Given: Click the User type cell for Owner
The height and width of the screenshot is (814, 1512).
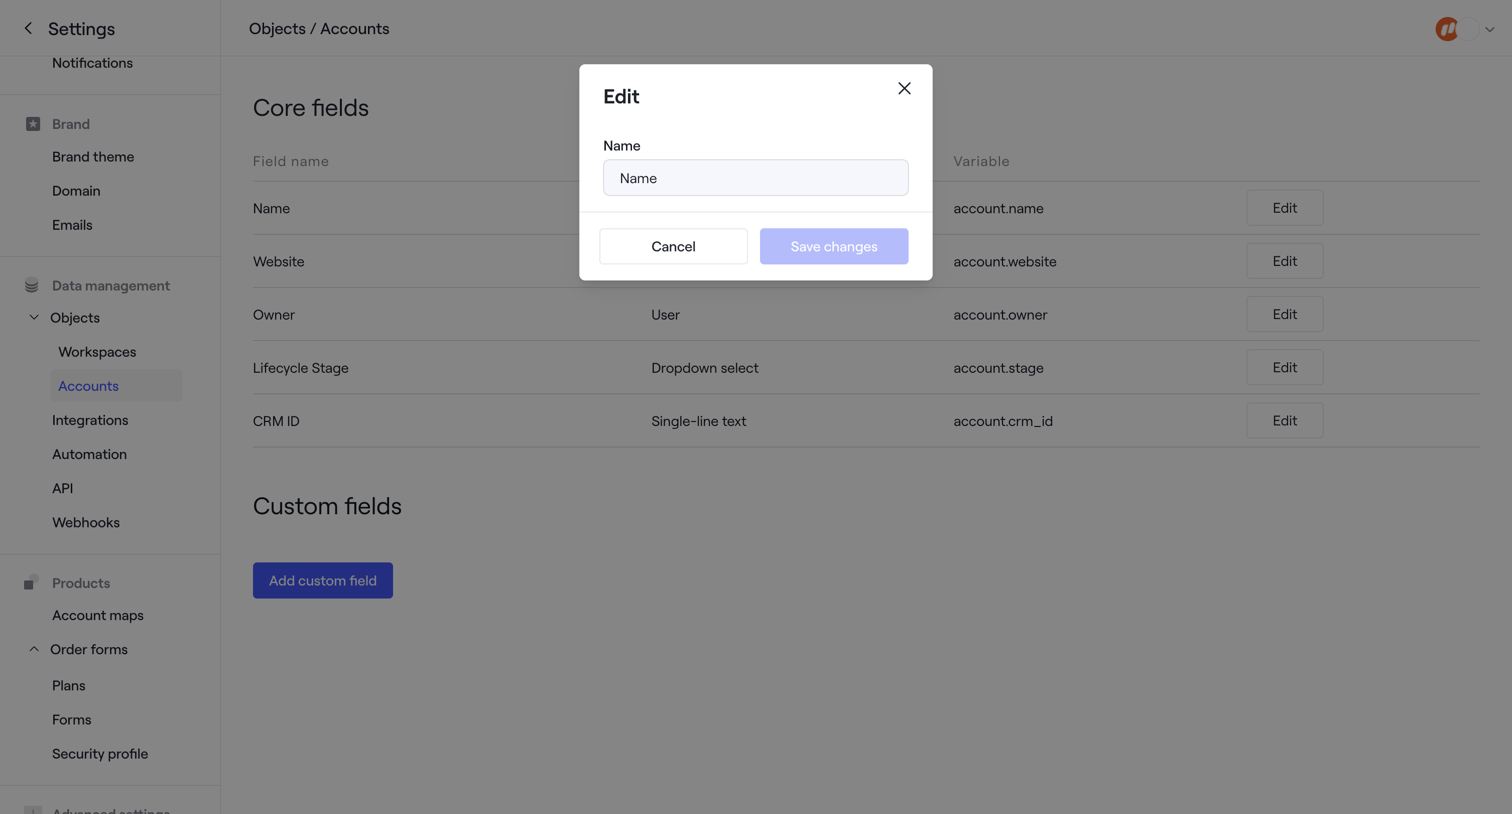Looking at the screenshot, I should tap(665, 314).
